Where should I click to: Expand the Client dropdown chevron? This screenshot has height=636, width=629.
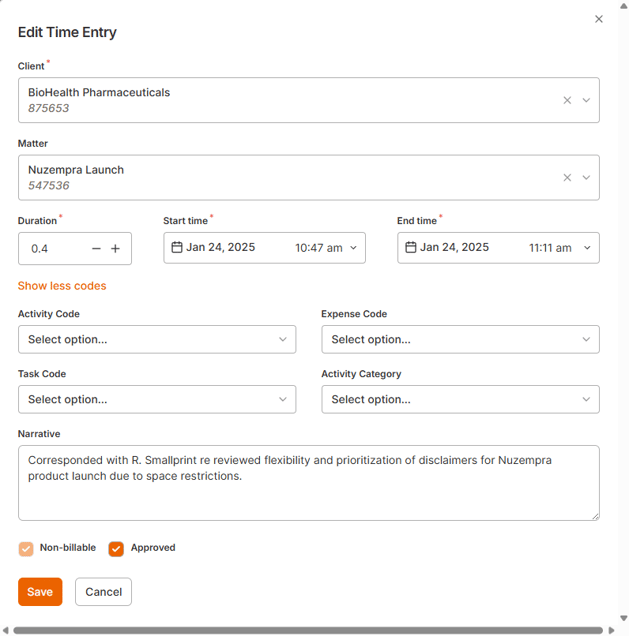coord(586,100)
